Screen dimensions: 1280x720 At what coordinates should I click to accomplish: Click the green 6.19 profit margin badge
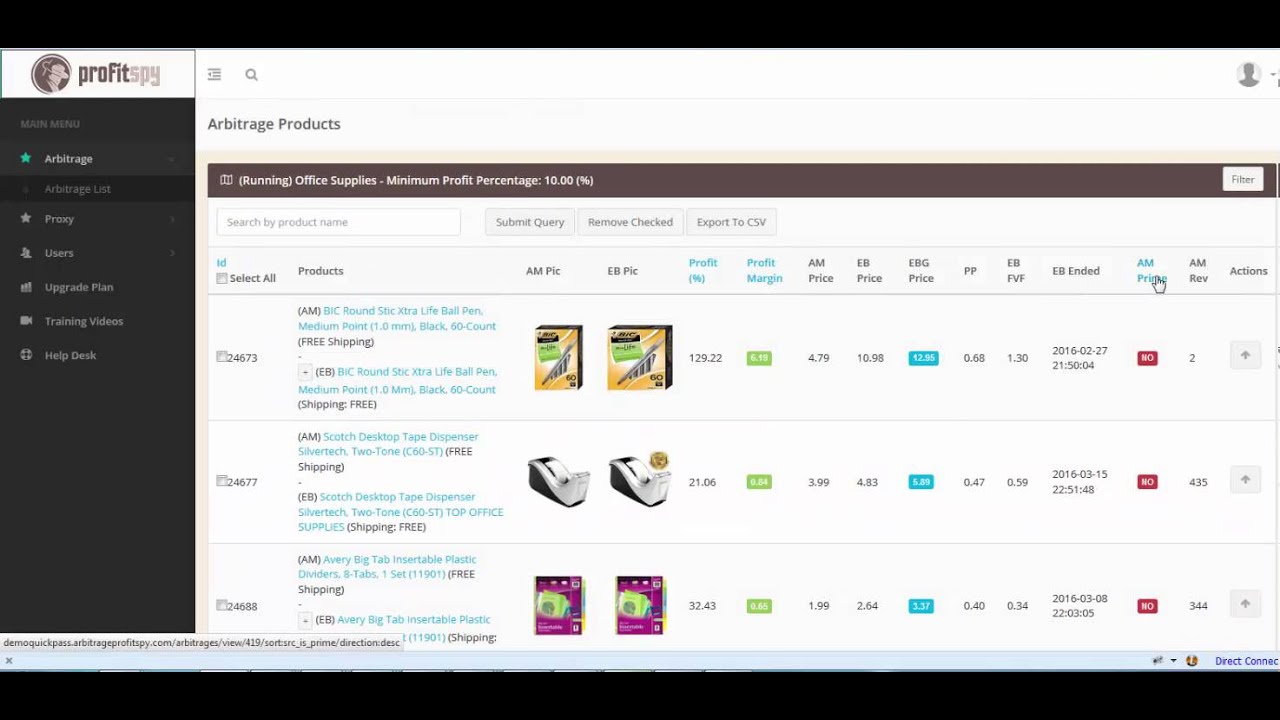click(759, 357)
